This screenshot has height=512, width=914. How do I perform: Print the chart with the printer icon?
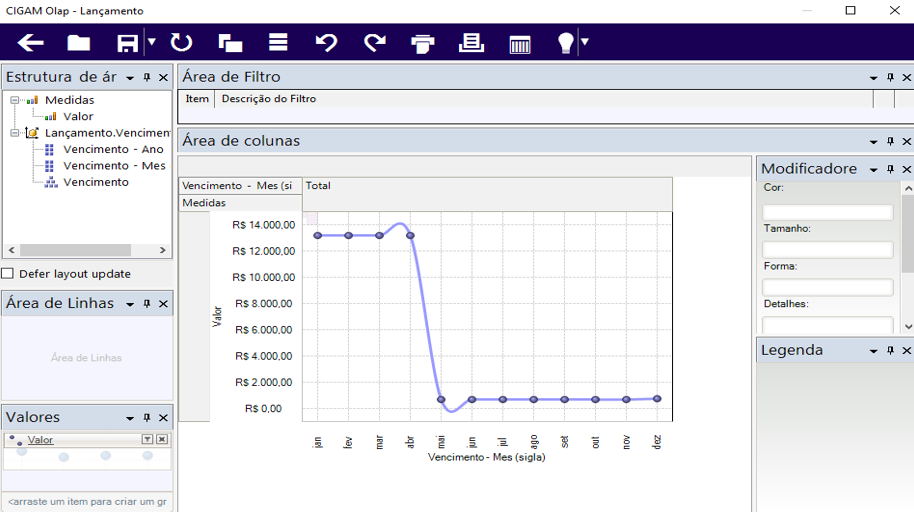pyautogui.click(x=423, y=44)
